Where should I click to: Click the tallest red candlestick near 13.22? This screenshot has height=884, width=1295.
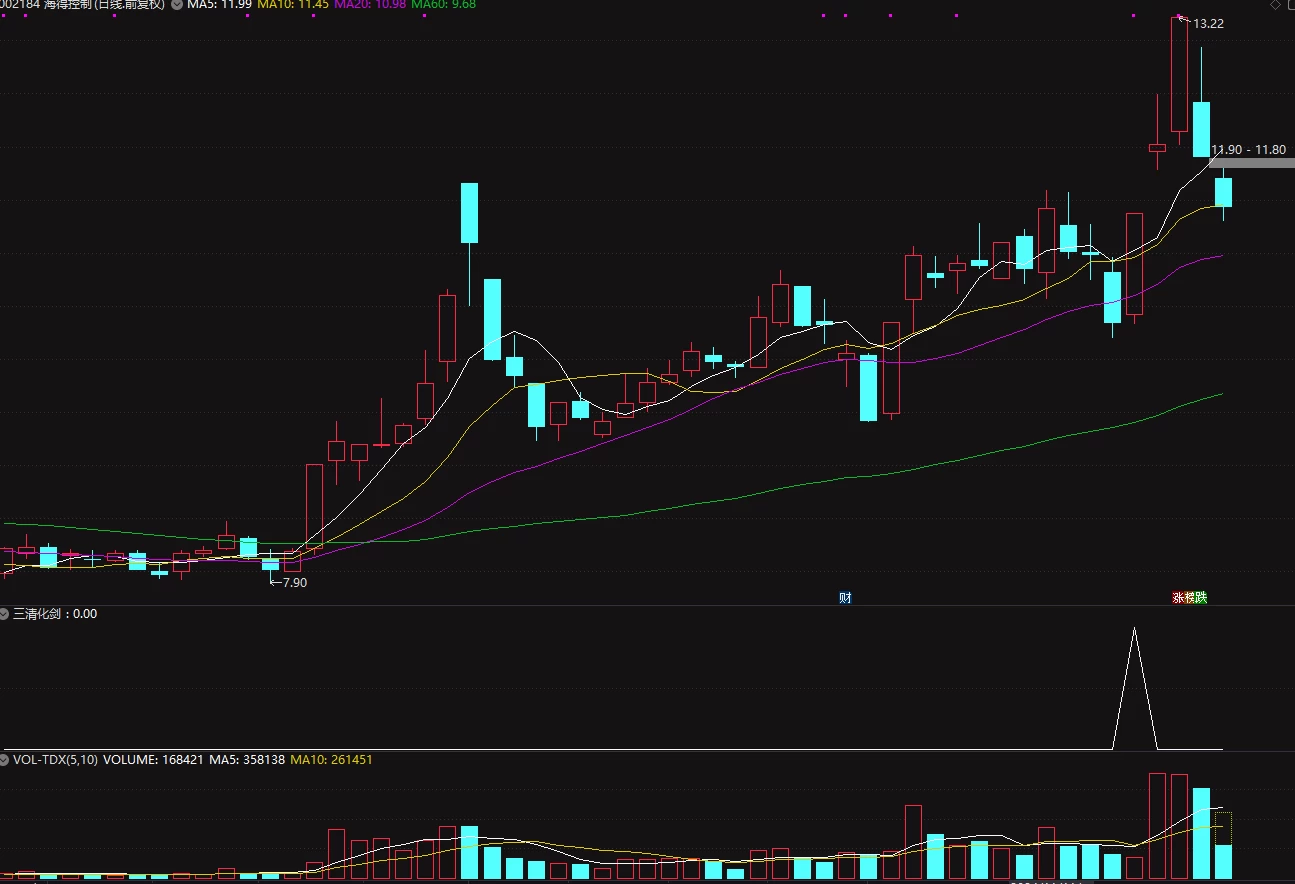pos(1179,75)
